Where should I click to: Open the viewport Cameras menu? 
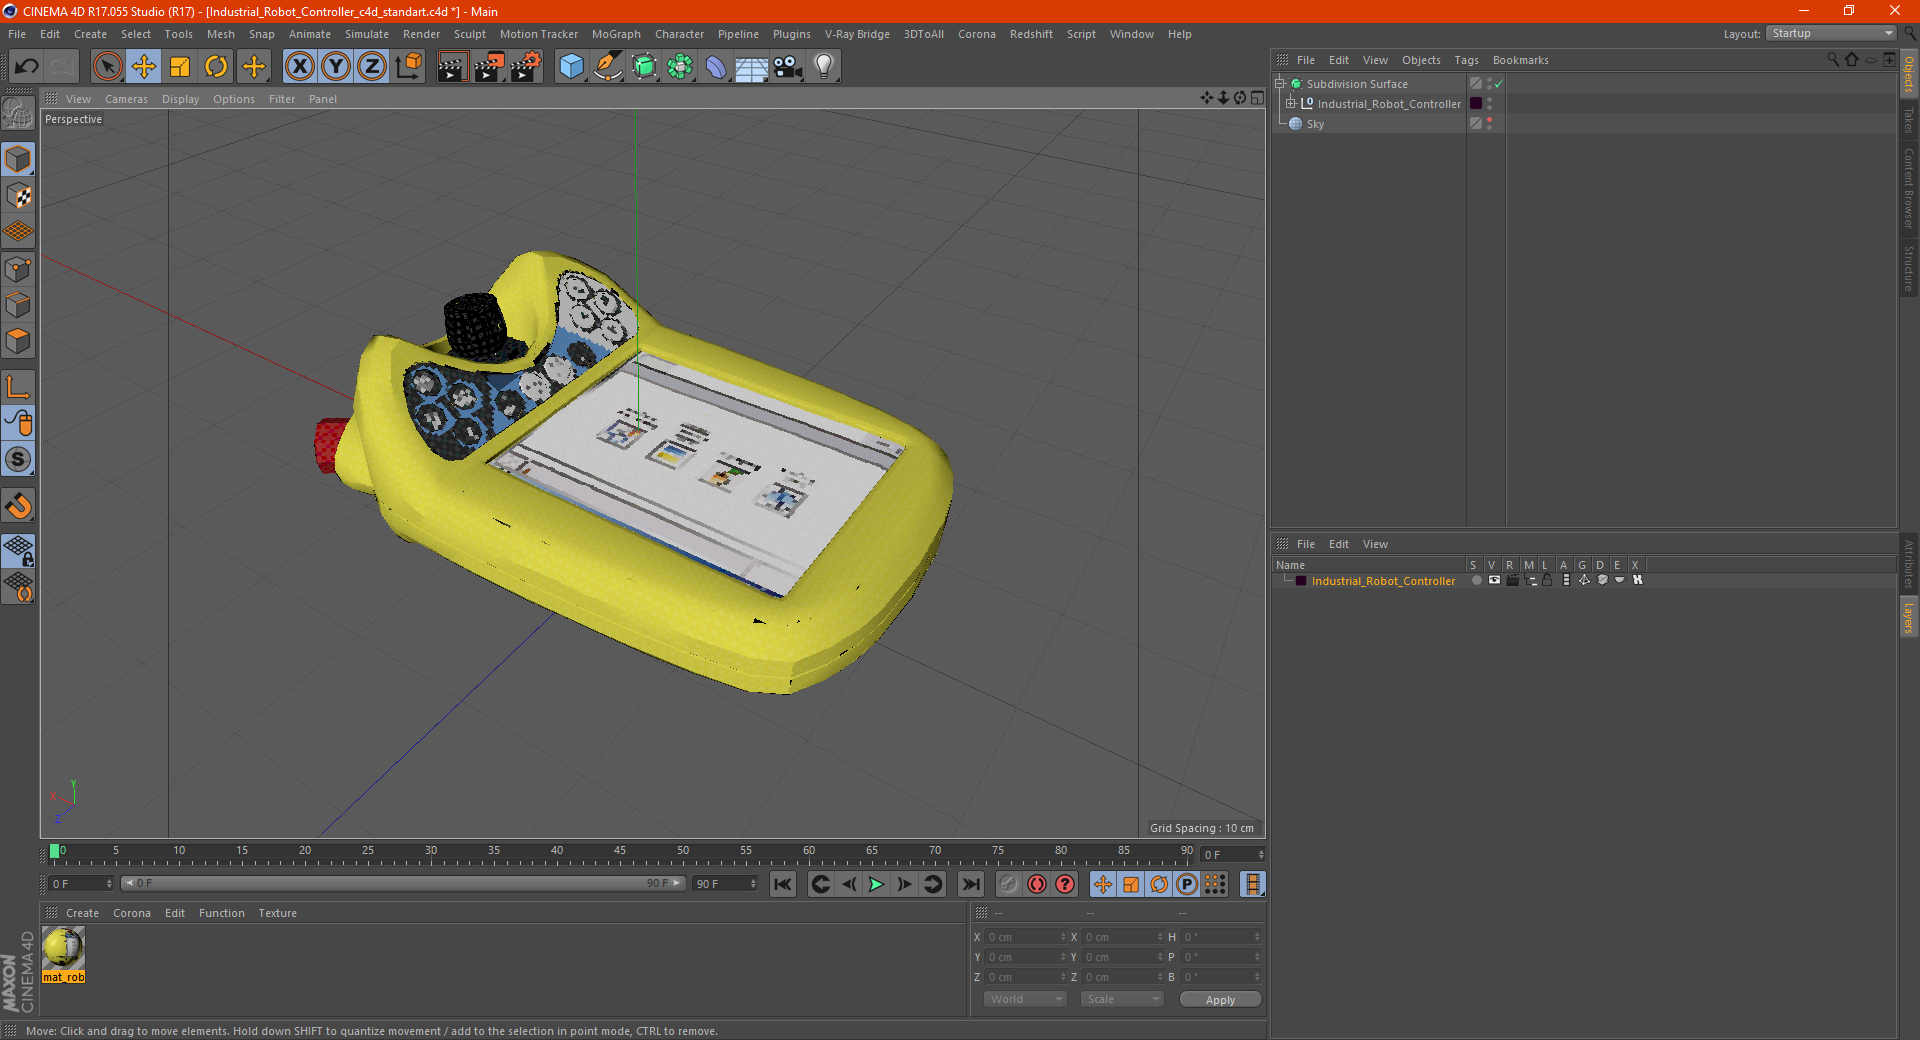click(126, 99)
